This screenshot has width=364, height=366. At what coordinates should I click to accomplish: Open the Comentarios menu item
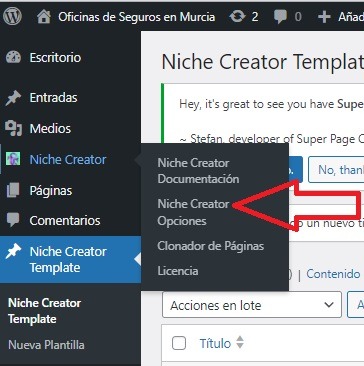[65, 220]
